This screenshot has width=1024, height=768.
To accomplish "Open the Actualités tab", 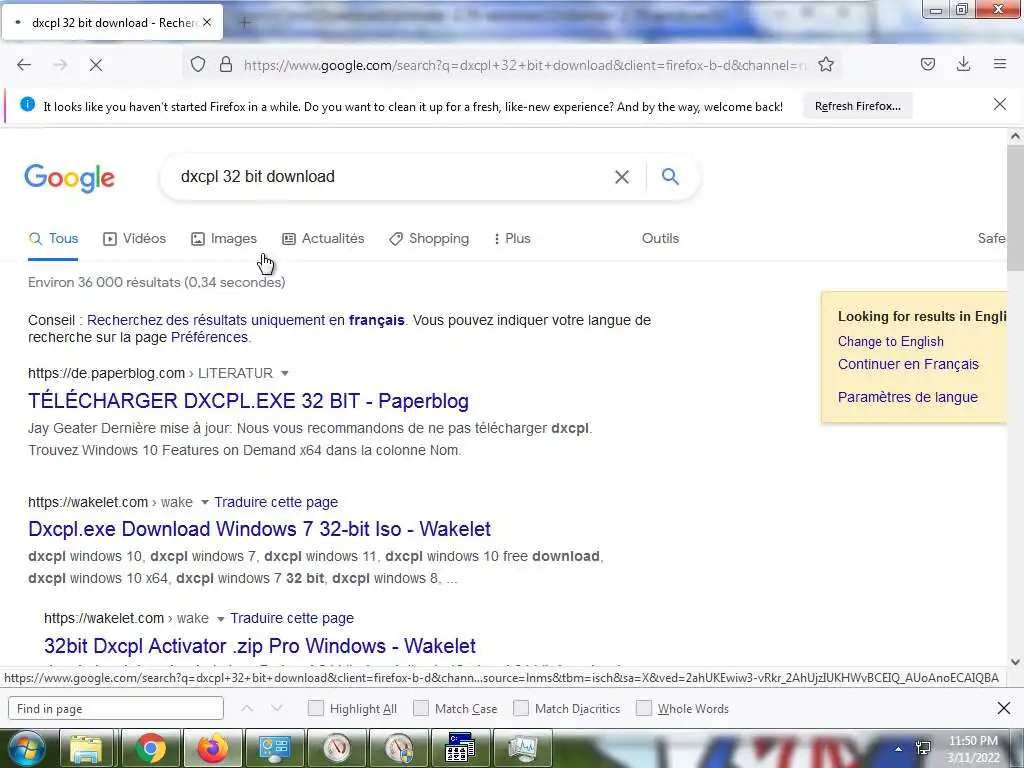I will pos(323,238).
